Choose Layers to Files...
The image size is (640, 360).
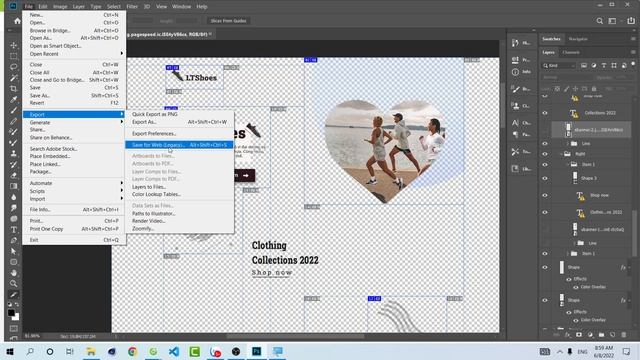(x=179, y=187)
